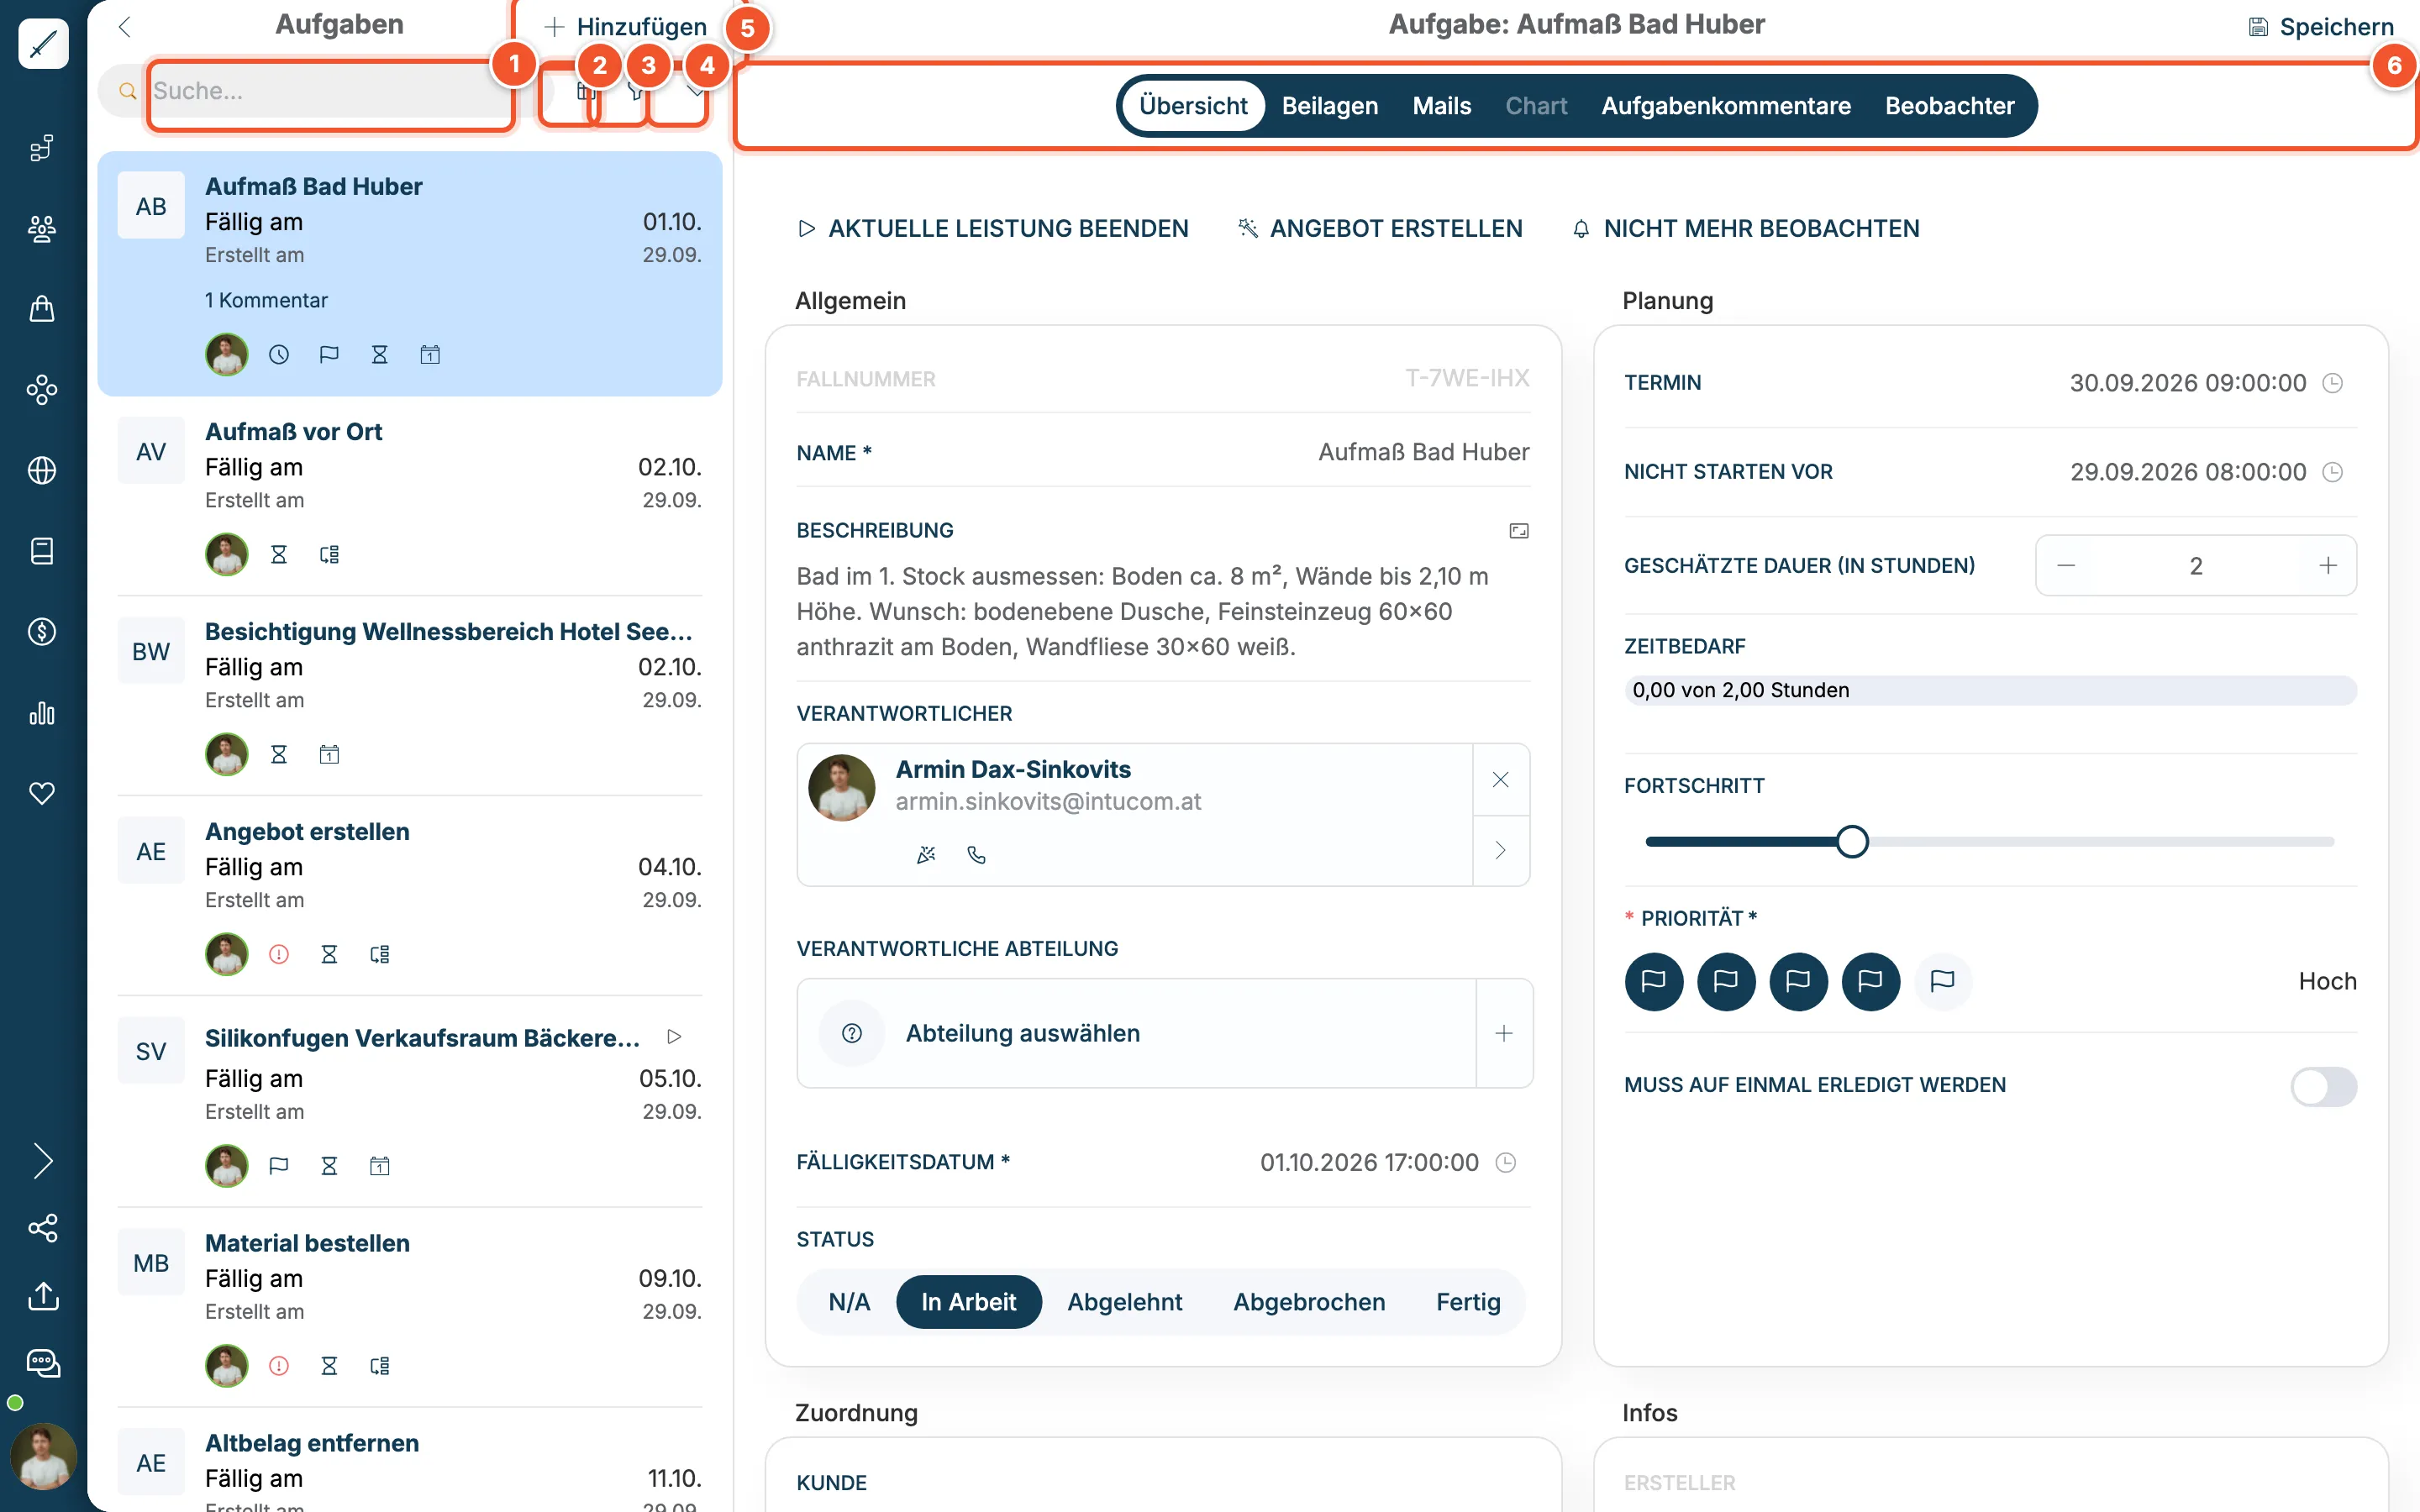This screenshot has height=1512, width=2420.
Task: Open Armin Dax-Sinkovits details chevron
Action: point(1501,850)
